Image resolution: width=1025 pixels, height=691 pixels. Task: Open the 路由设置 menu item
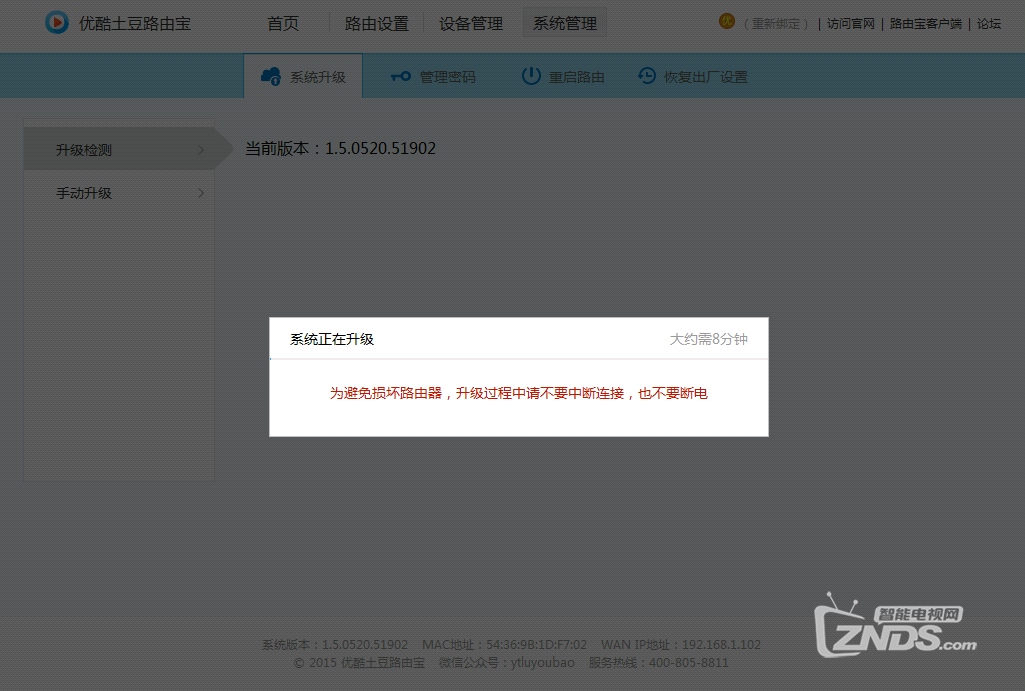377,24
